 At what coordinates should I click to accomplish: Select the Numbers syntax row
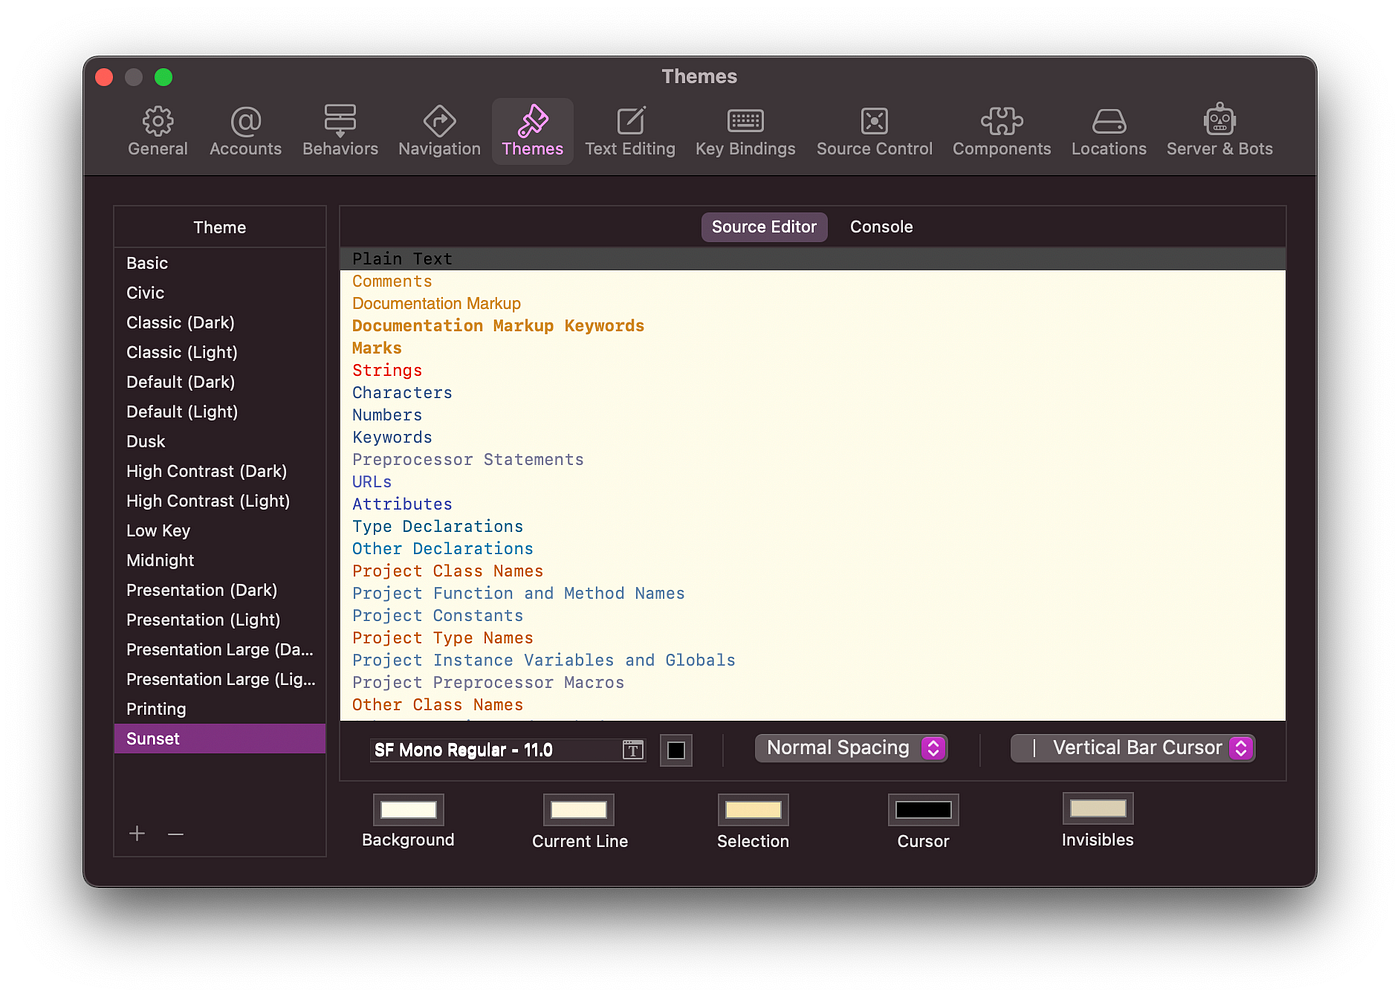pos(812,415)
